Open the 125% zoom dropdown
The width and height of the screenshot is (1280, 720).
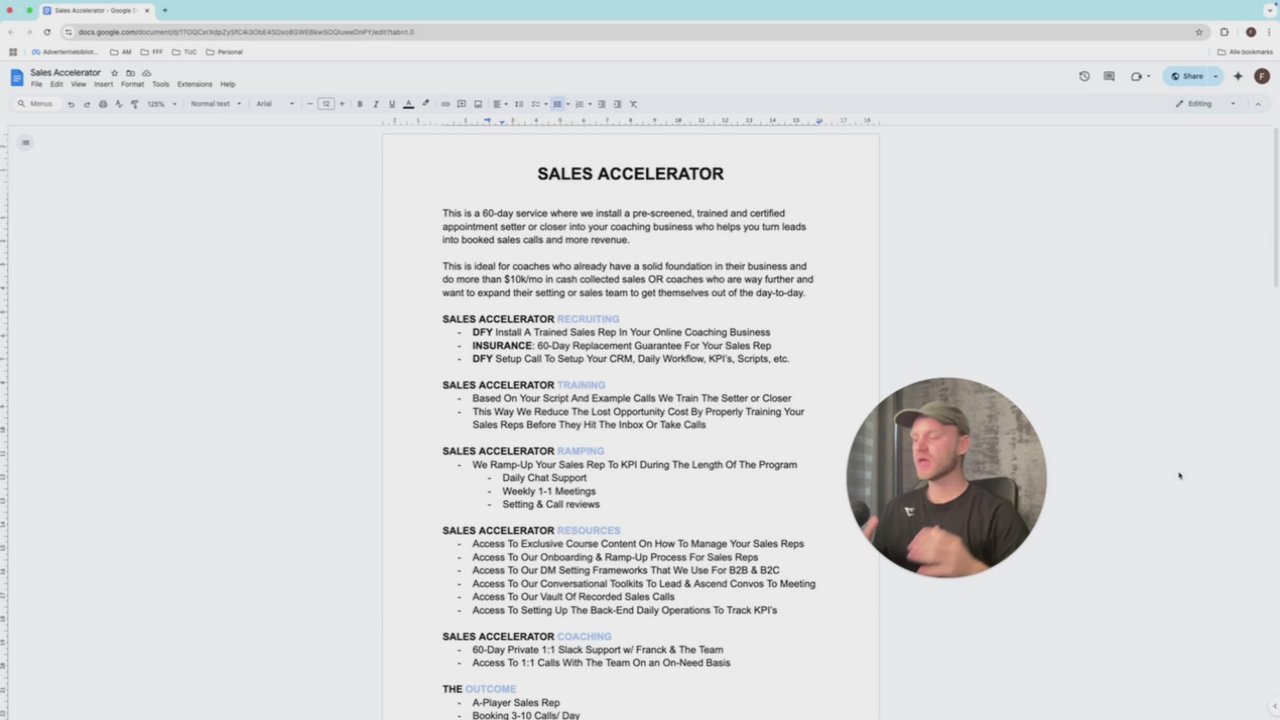pyautogui.click(x=162, y=104)
